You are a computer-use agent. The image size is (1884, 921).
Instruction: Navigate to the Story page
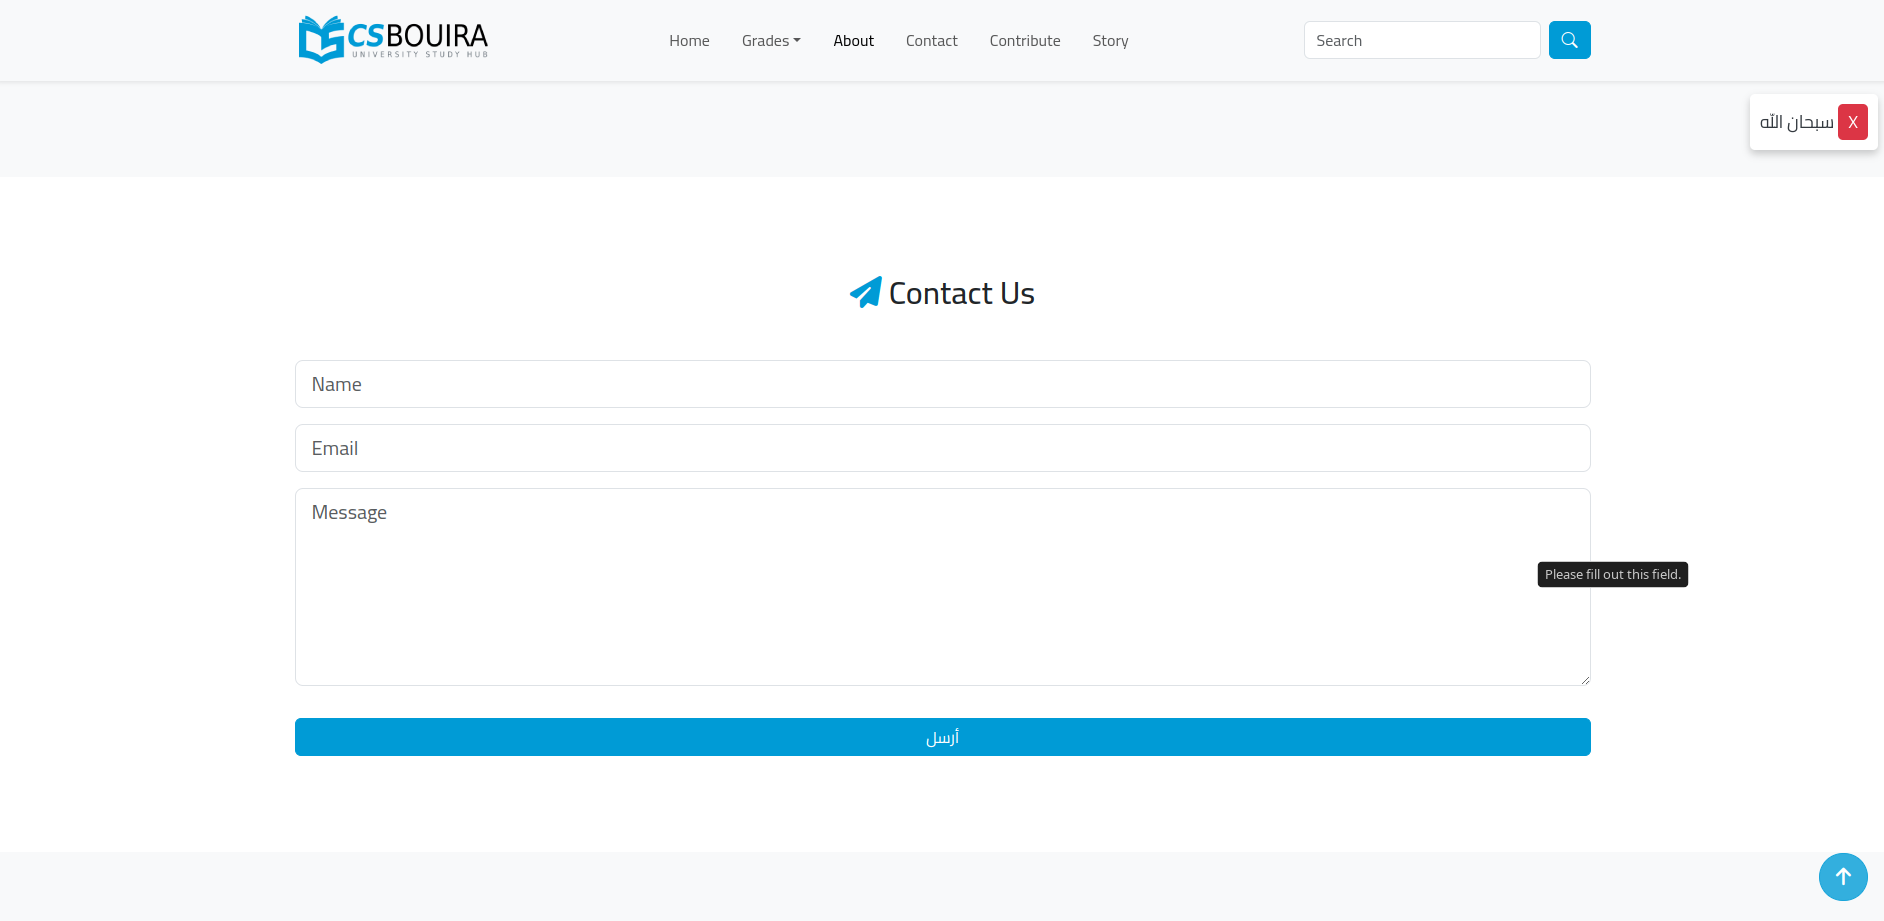pos(1110,41)
